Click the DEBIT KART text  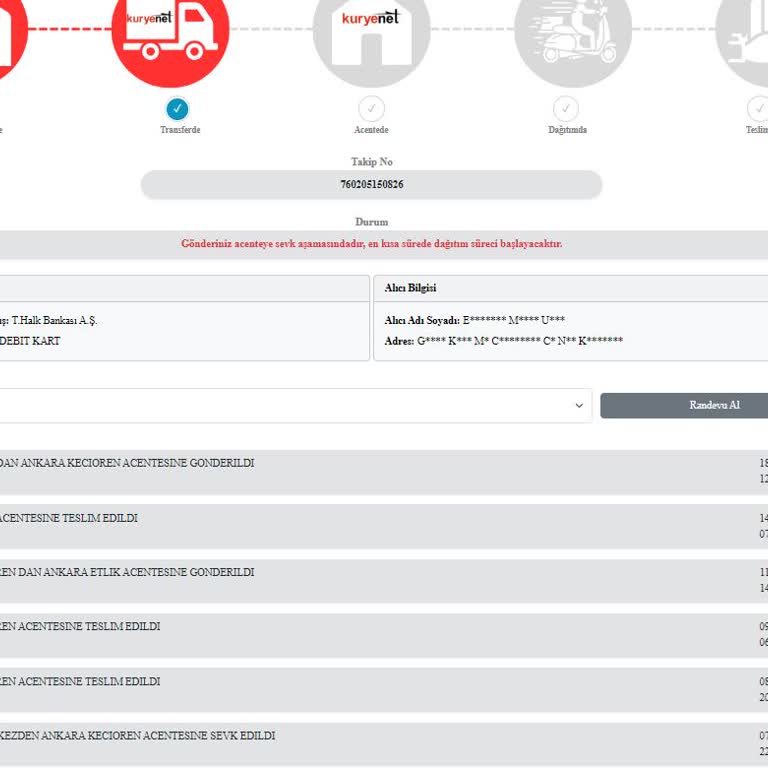pos(30,341)
